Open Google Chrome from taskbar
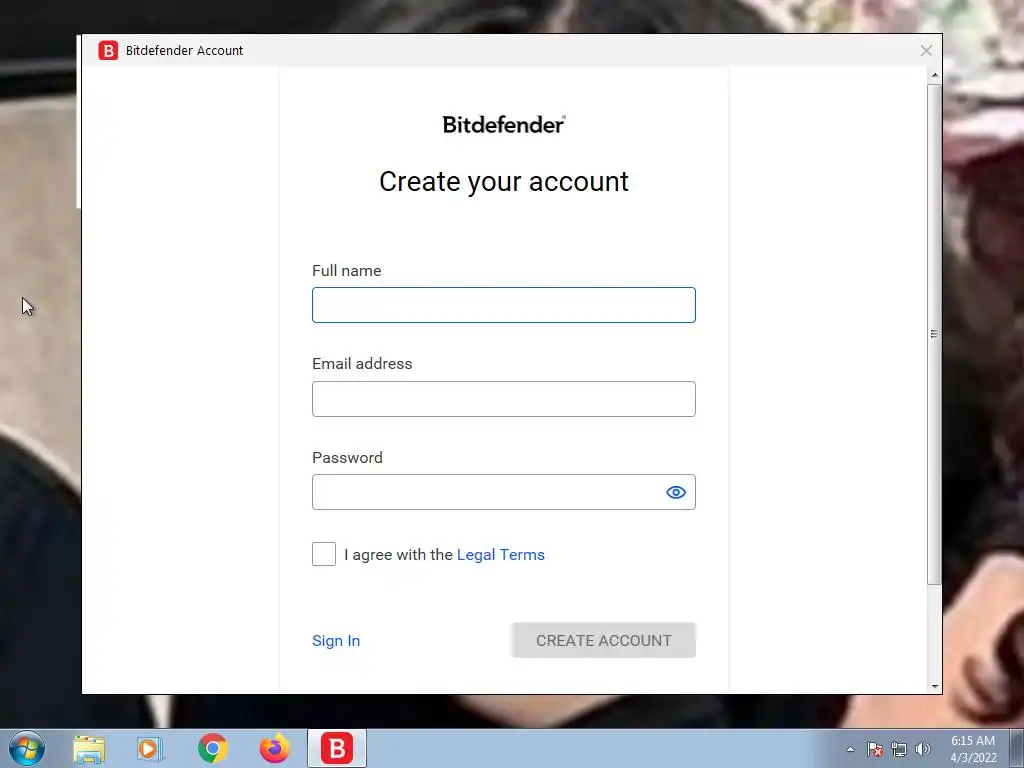The height and width of the screenshot is (768, 1024). (213, 749)
